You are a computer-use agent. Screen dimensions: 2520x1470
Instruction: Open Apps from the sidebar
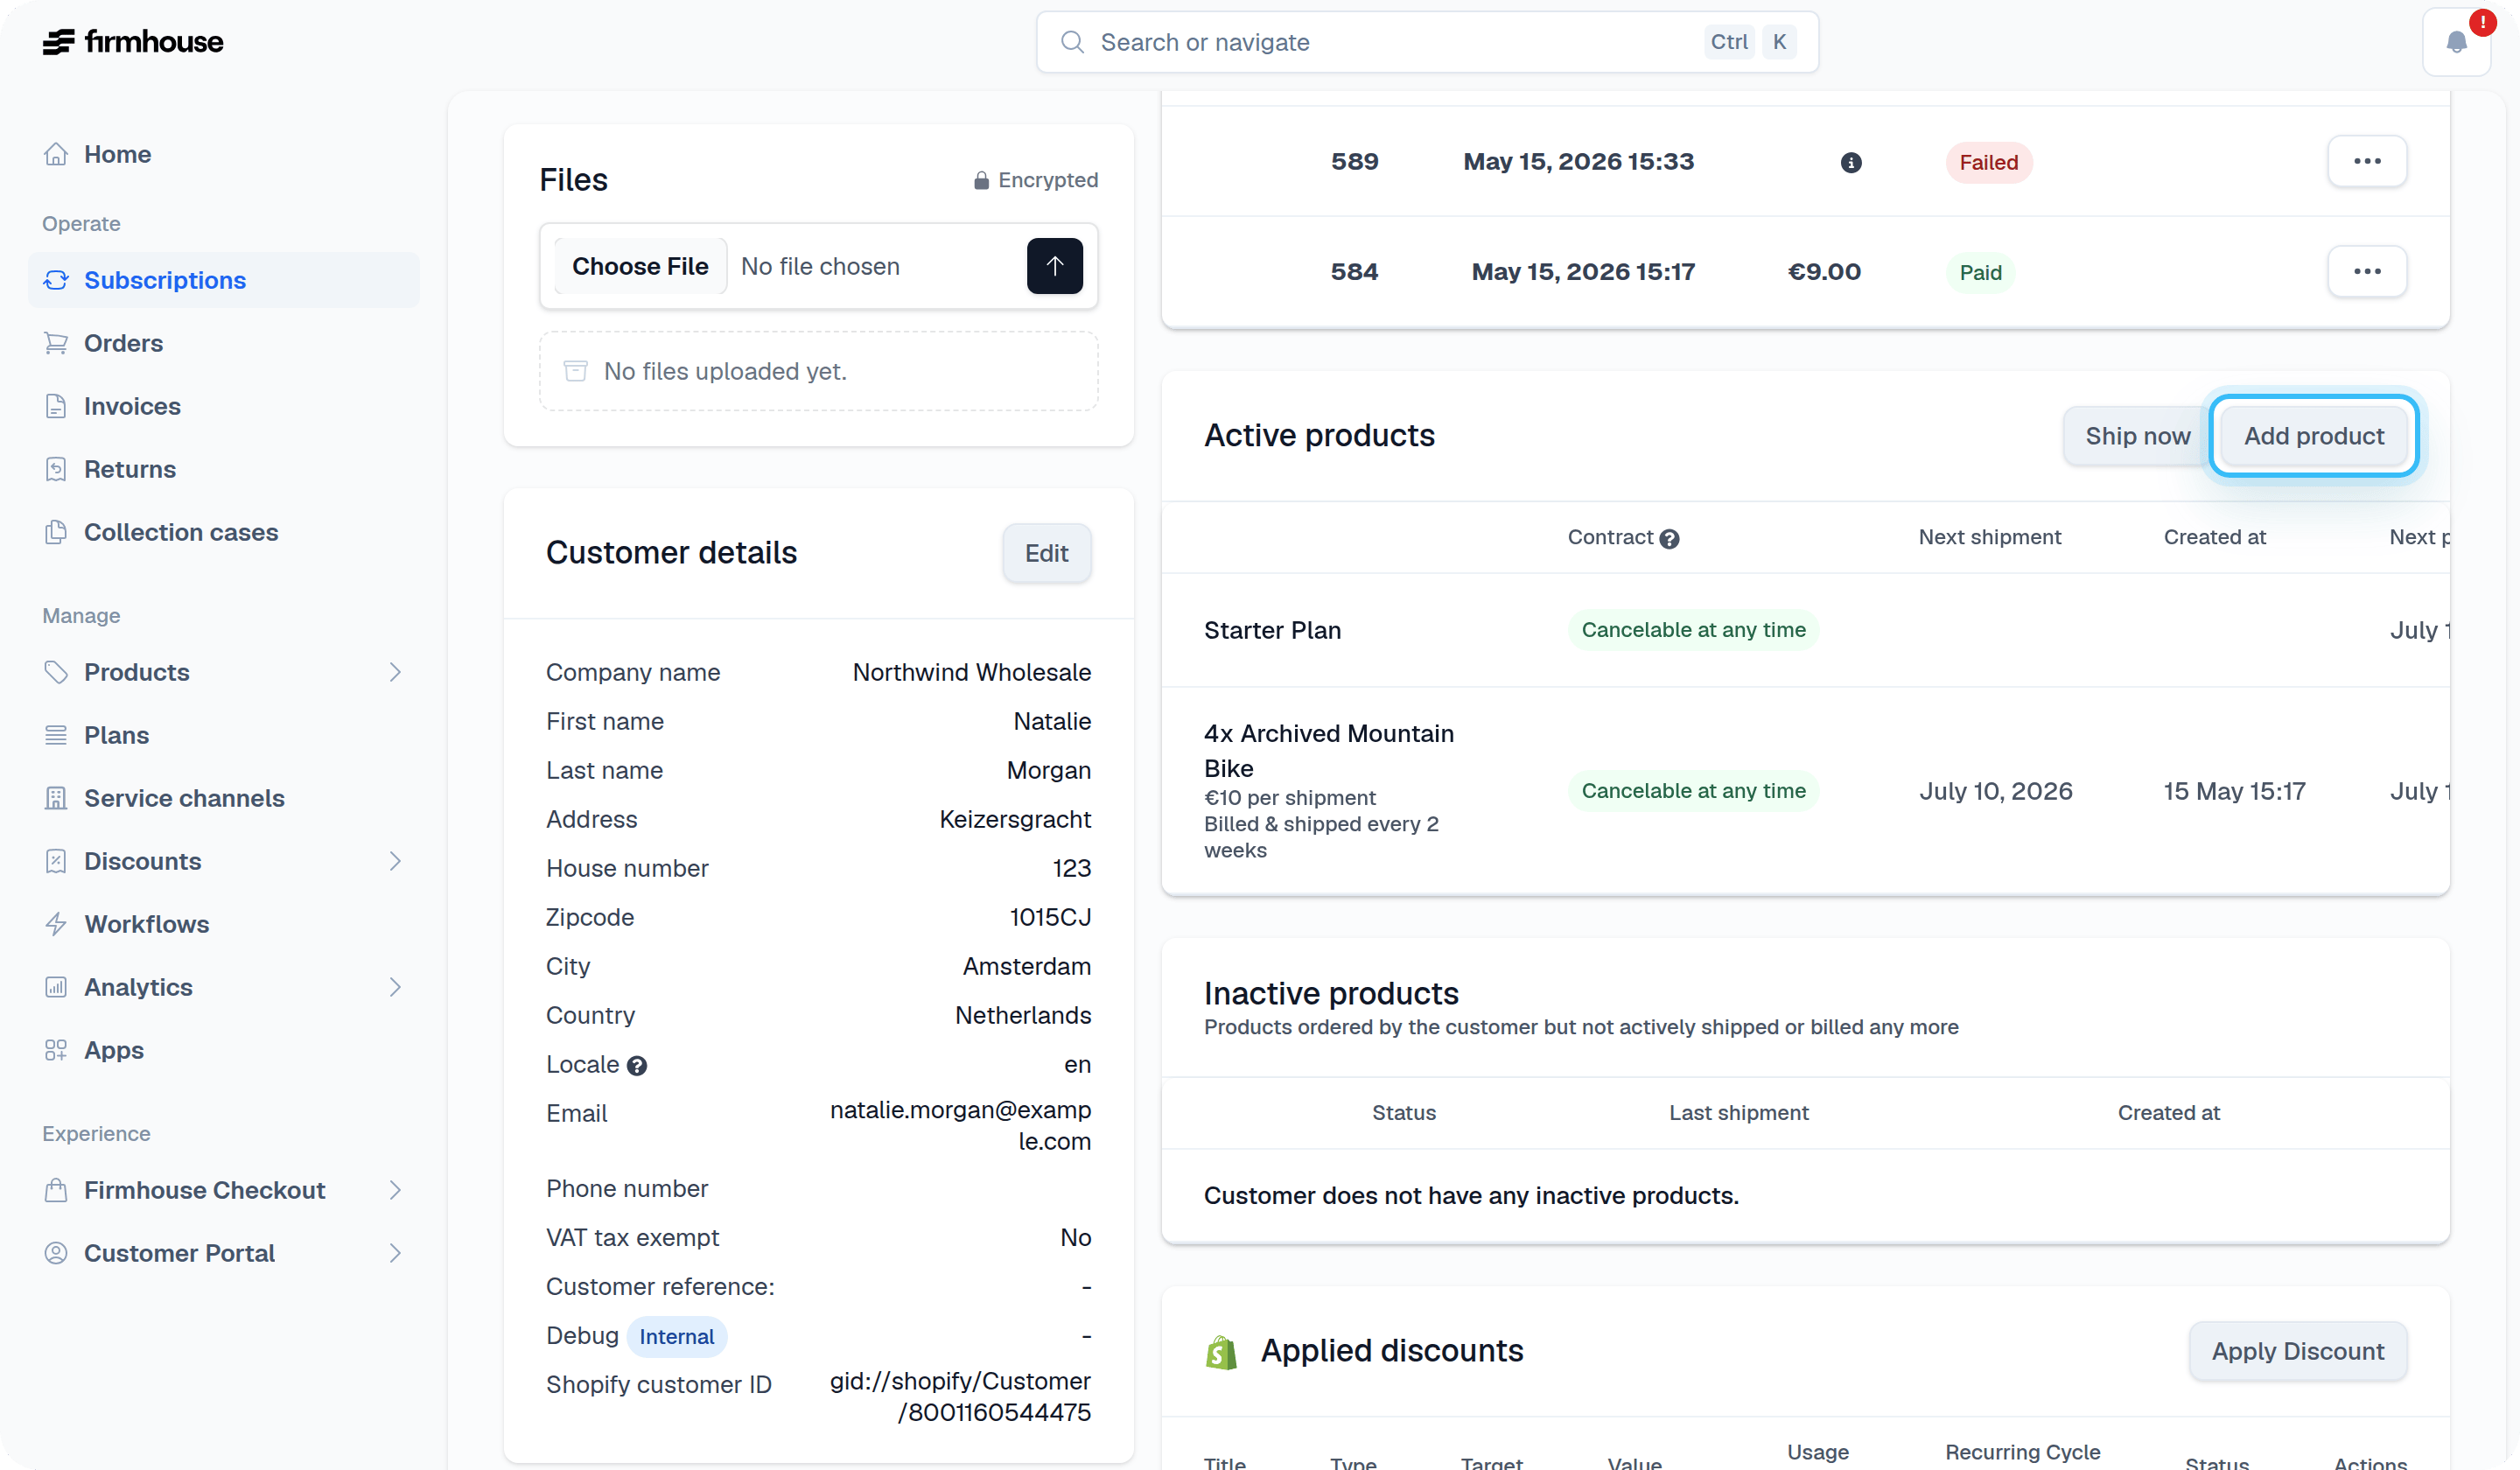click(x=224, y=1050)
